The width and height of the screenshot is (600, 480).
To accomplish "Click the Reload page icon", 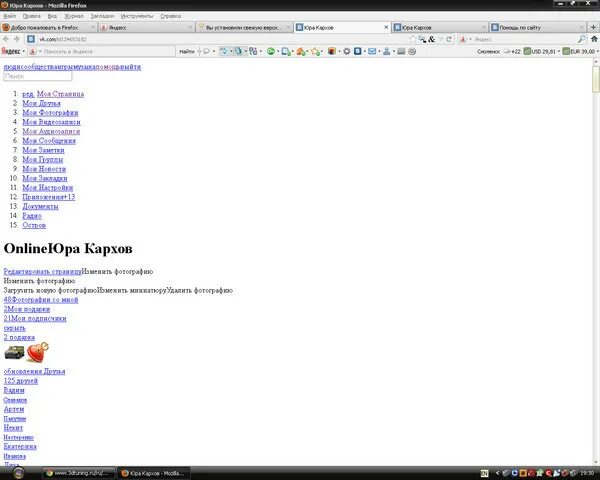I will [x=449, y=39].
